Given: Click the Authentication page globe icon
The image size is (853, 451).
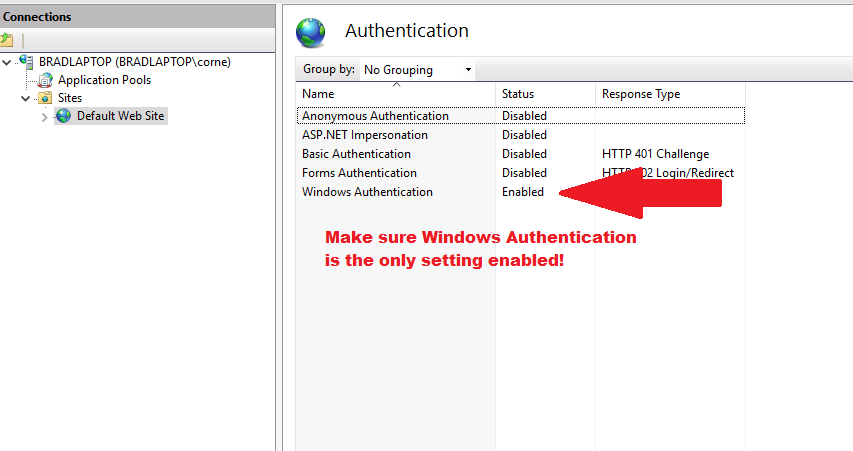Looking at the screenshot, I should (311, 32).
